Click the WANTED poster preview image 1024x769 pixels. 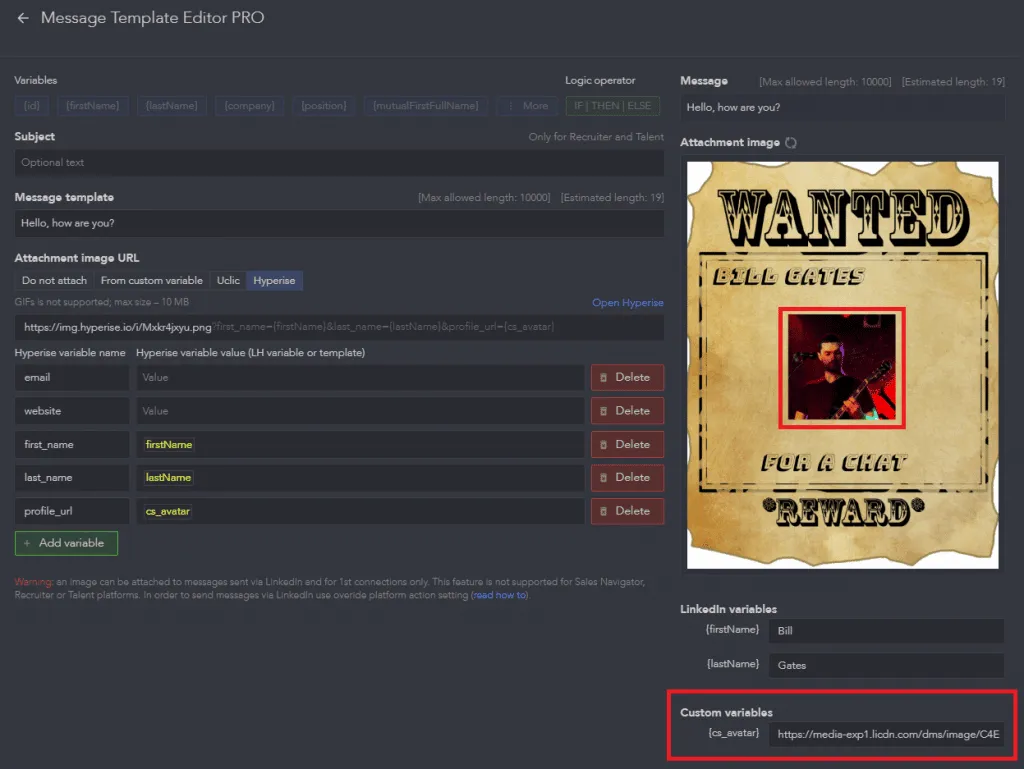click(842, 365)
